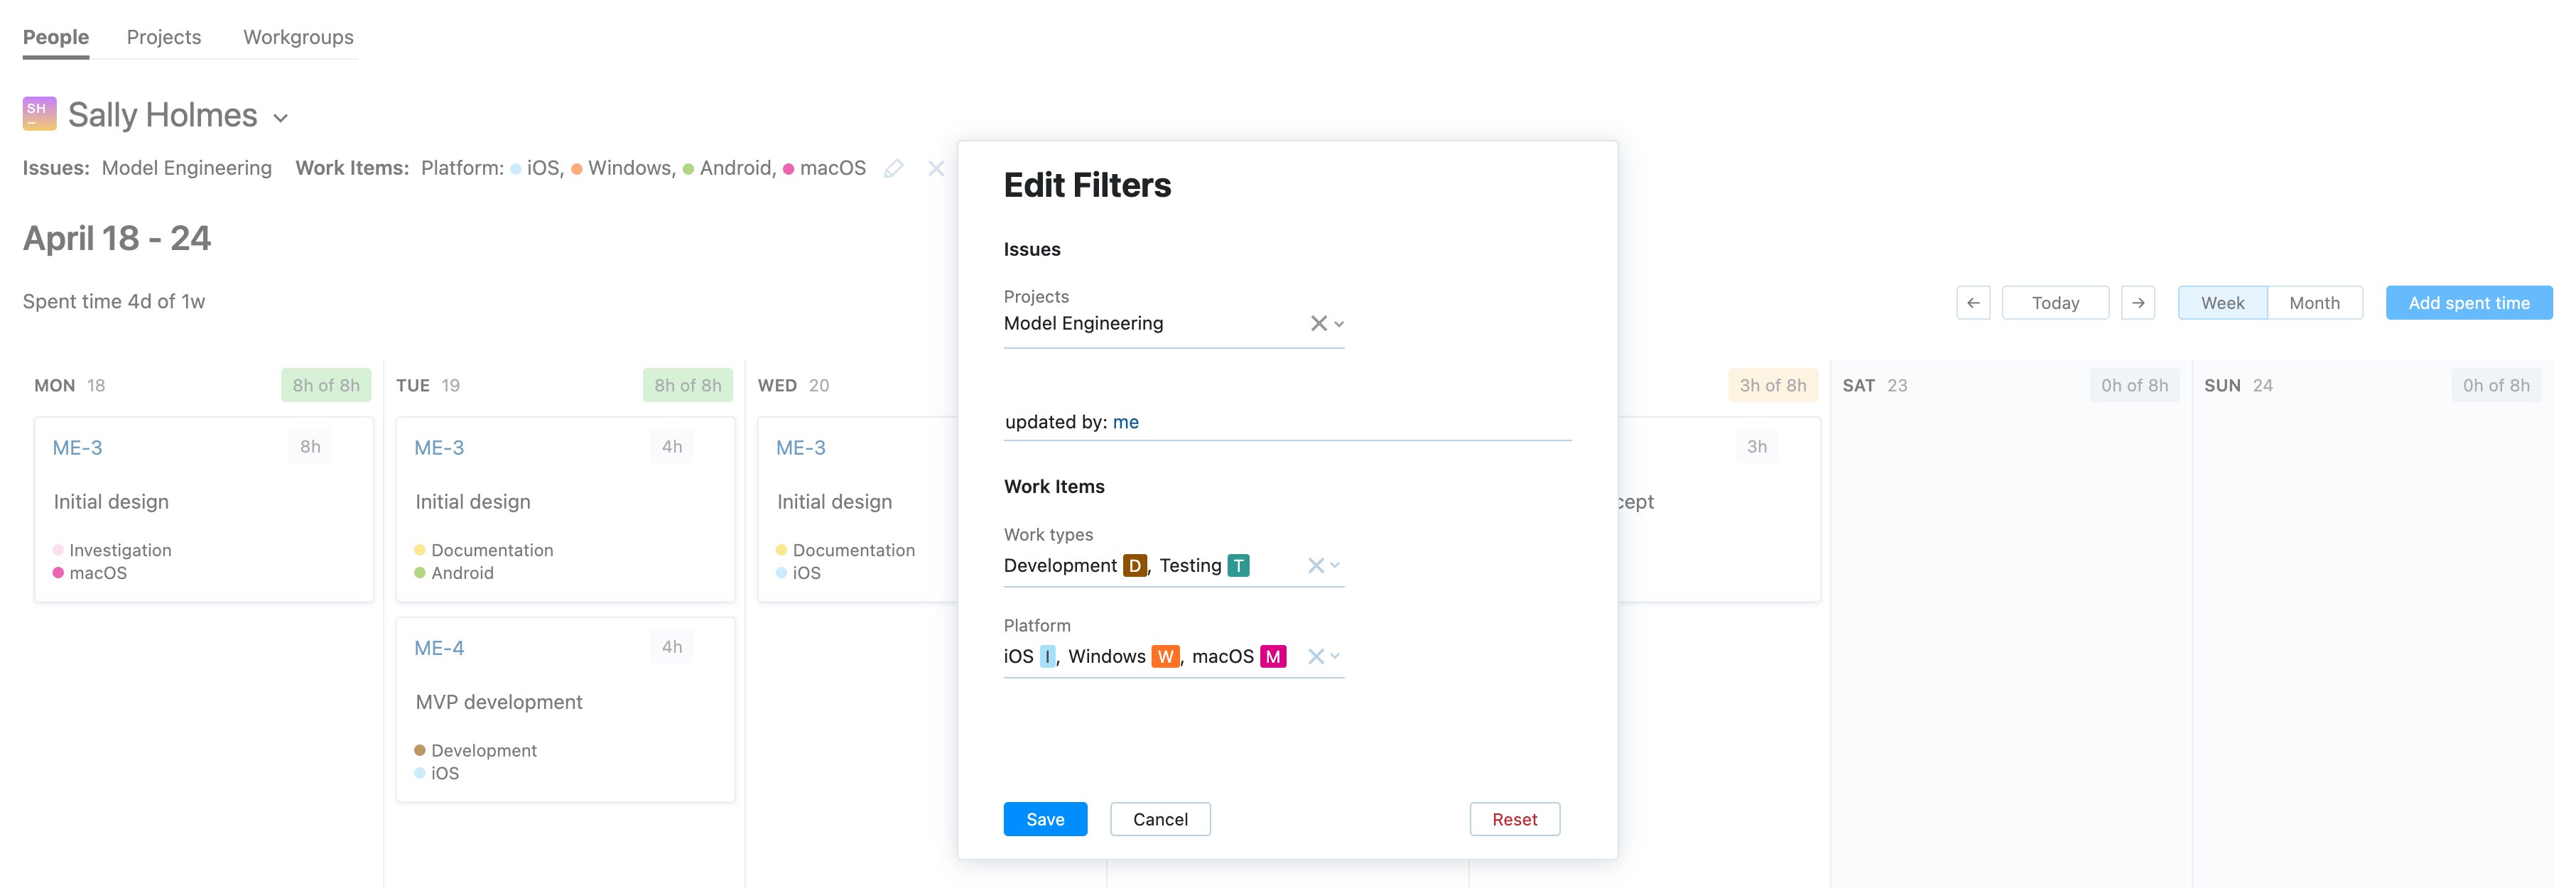Navigate to next week with right arrow
2576x888 pixels.
pos(2139,302)
